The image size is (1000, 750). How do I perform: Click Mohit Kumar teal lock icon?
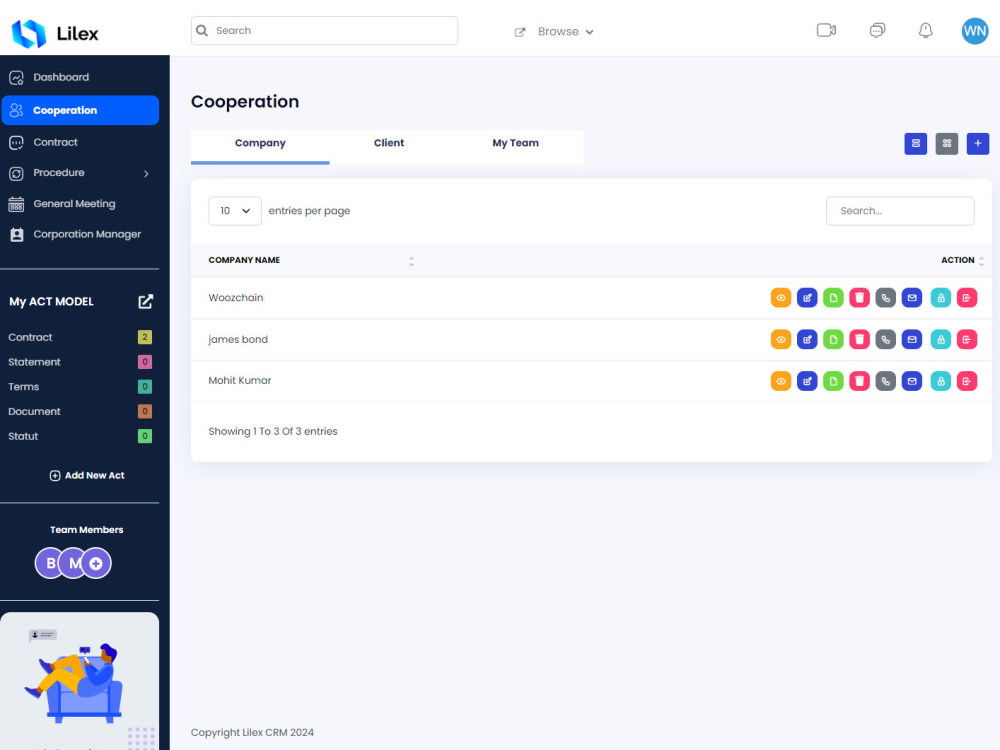pos(941,381)
